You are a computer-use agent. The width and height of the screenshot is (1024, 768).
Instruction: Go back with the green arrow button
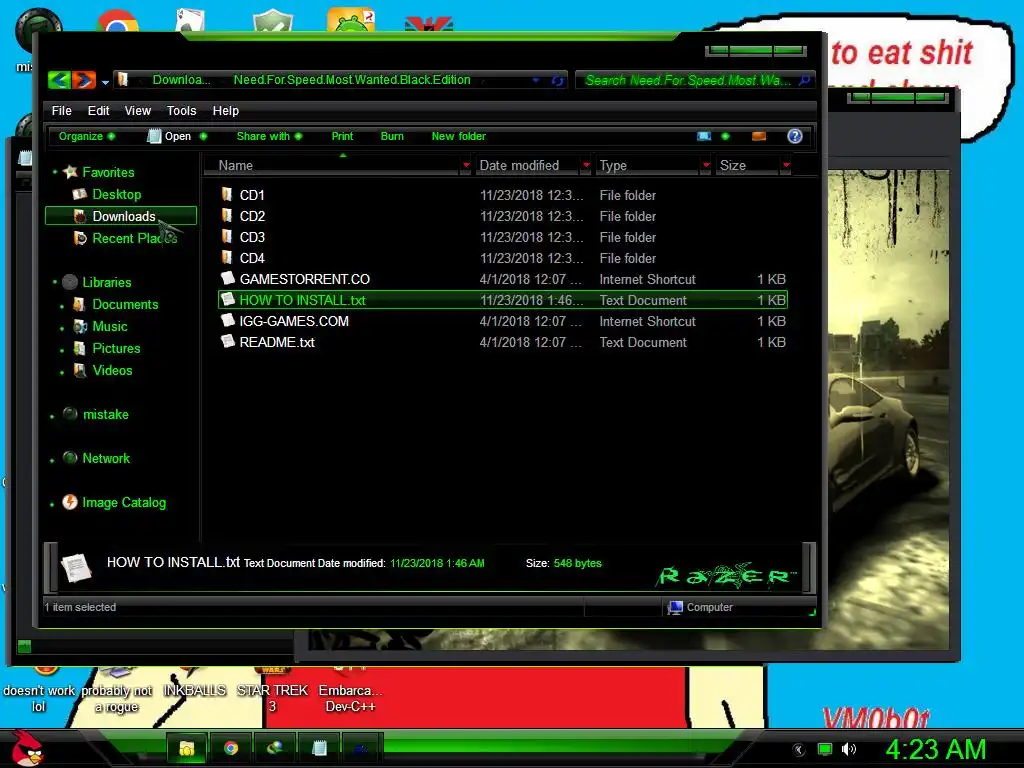pos(59,80)
